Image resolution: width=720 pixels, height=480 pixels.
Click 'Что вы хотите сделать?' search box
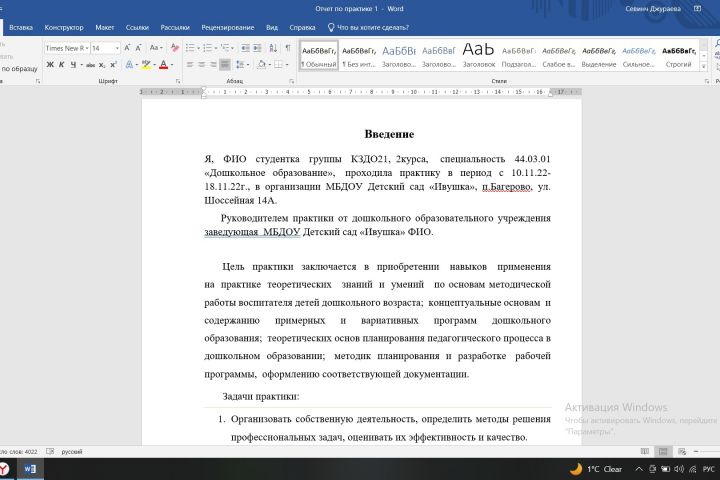[x=368, y=28]
